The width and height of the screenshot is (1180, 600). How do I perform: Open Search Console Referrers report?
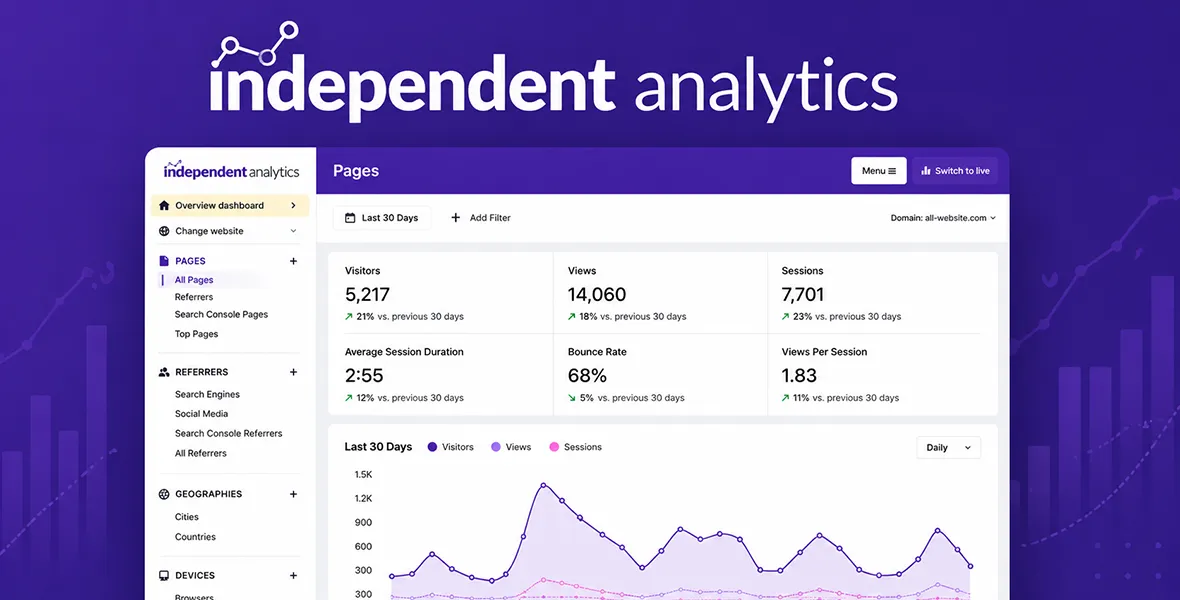[229, 434]
